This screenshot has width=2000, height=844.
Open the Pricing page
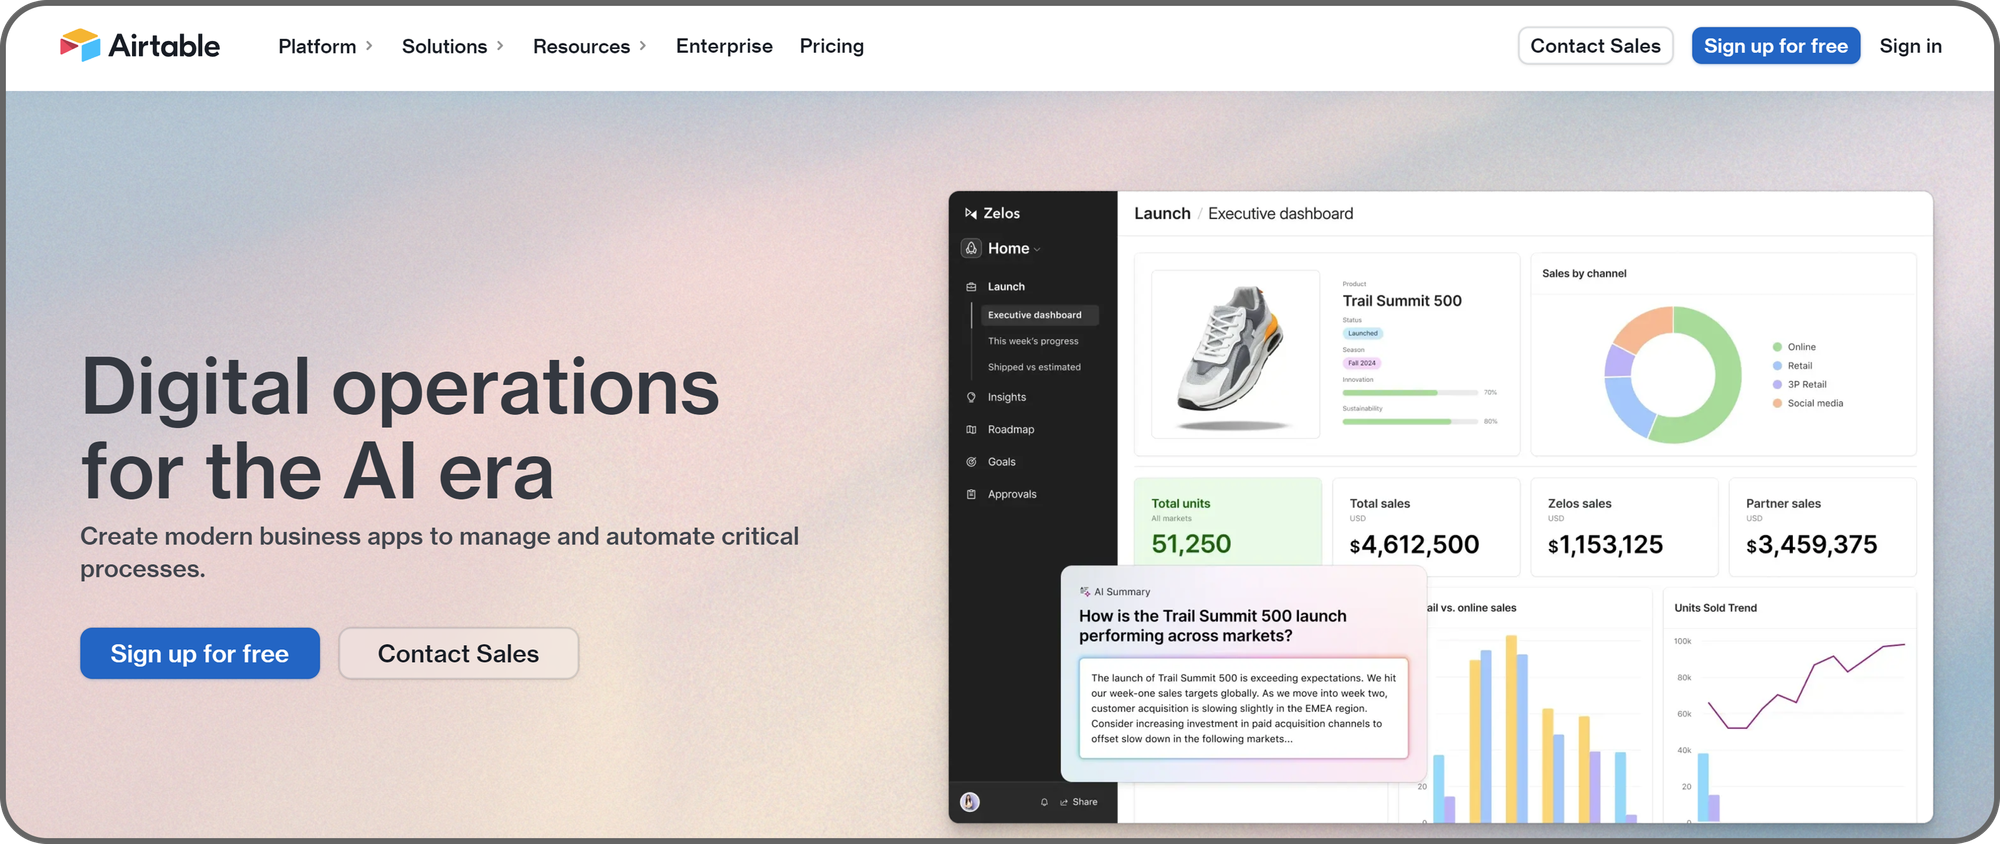tap(831, 46)
